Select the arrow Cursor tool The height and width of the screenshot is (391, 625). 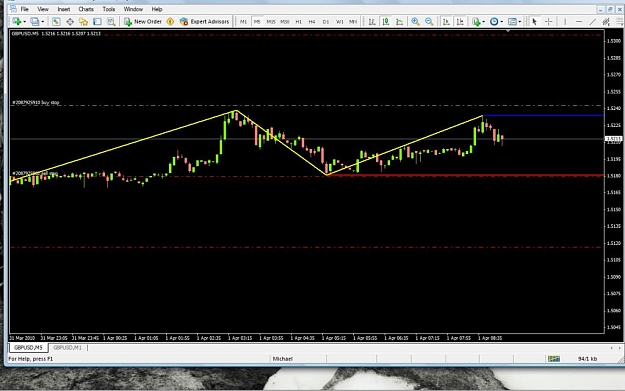(x=535, y=22)
